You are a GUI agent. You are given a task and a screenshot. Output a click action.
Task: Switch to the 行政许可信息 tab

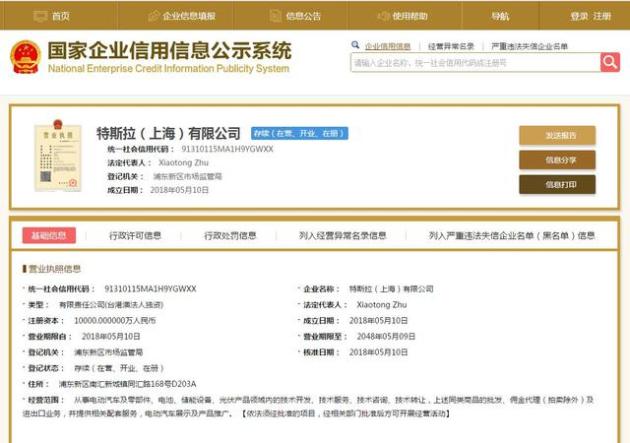tap(135, 235)
